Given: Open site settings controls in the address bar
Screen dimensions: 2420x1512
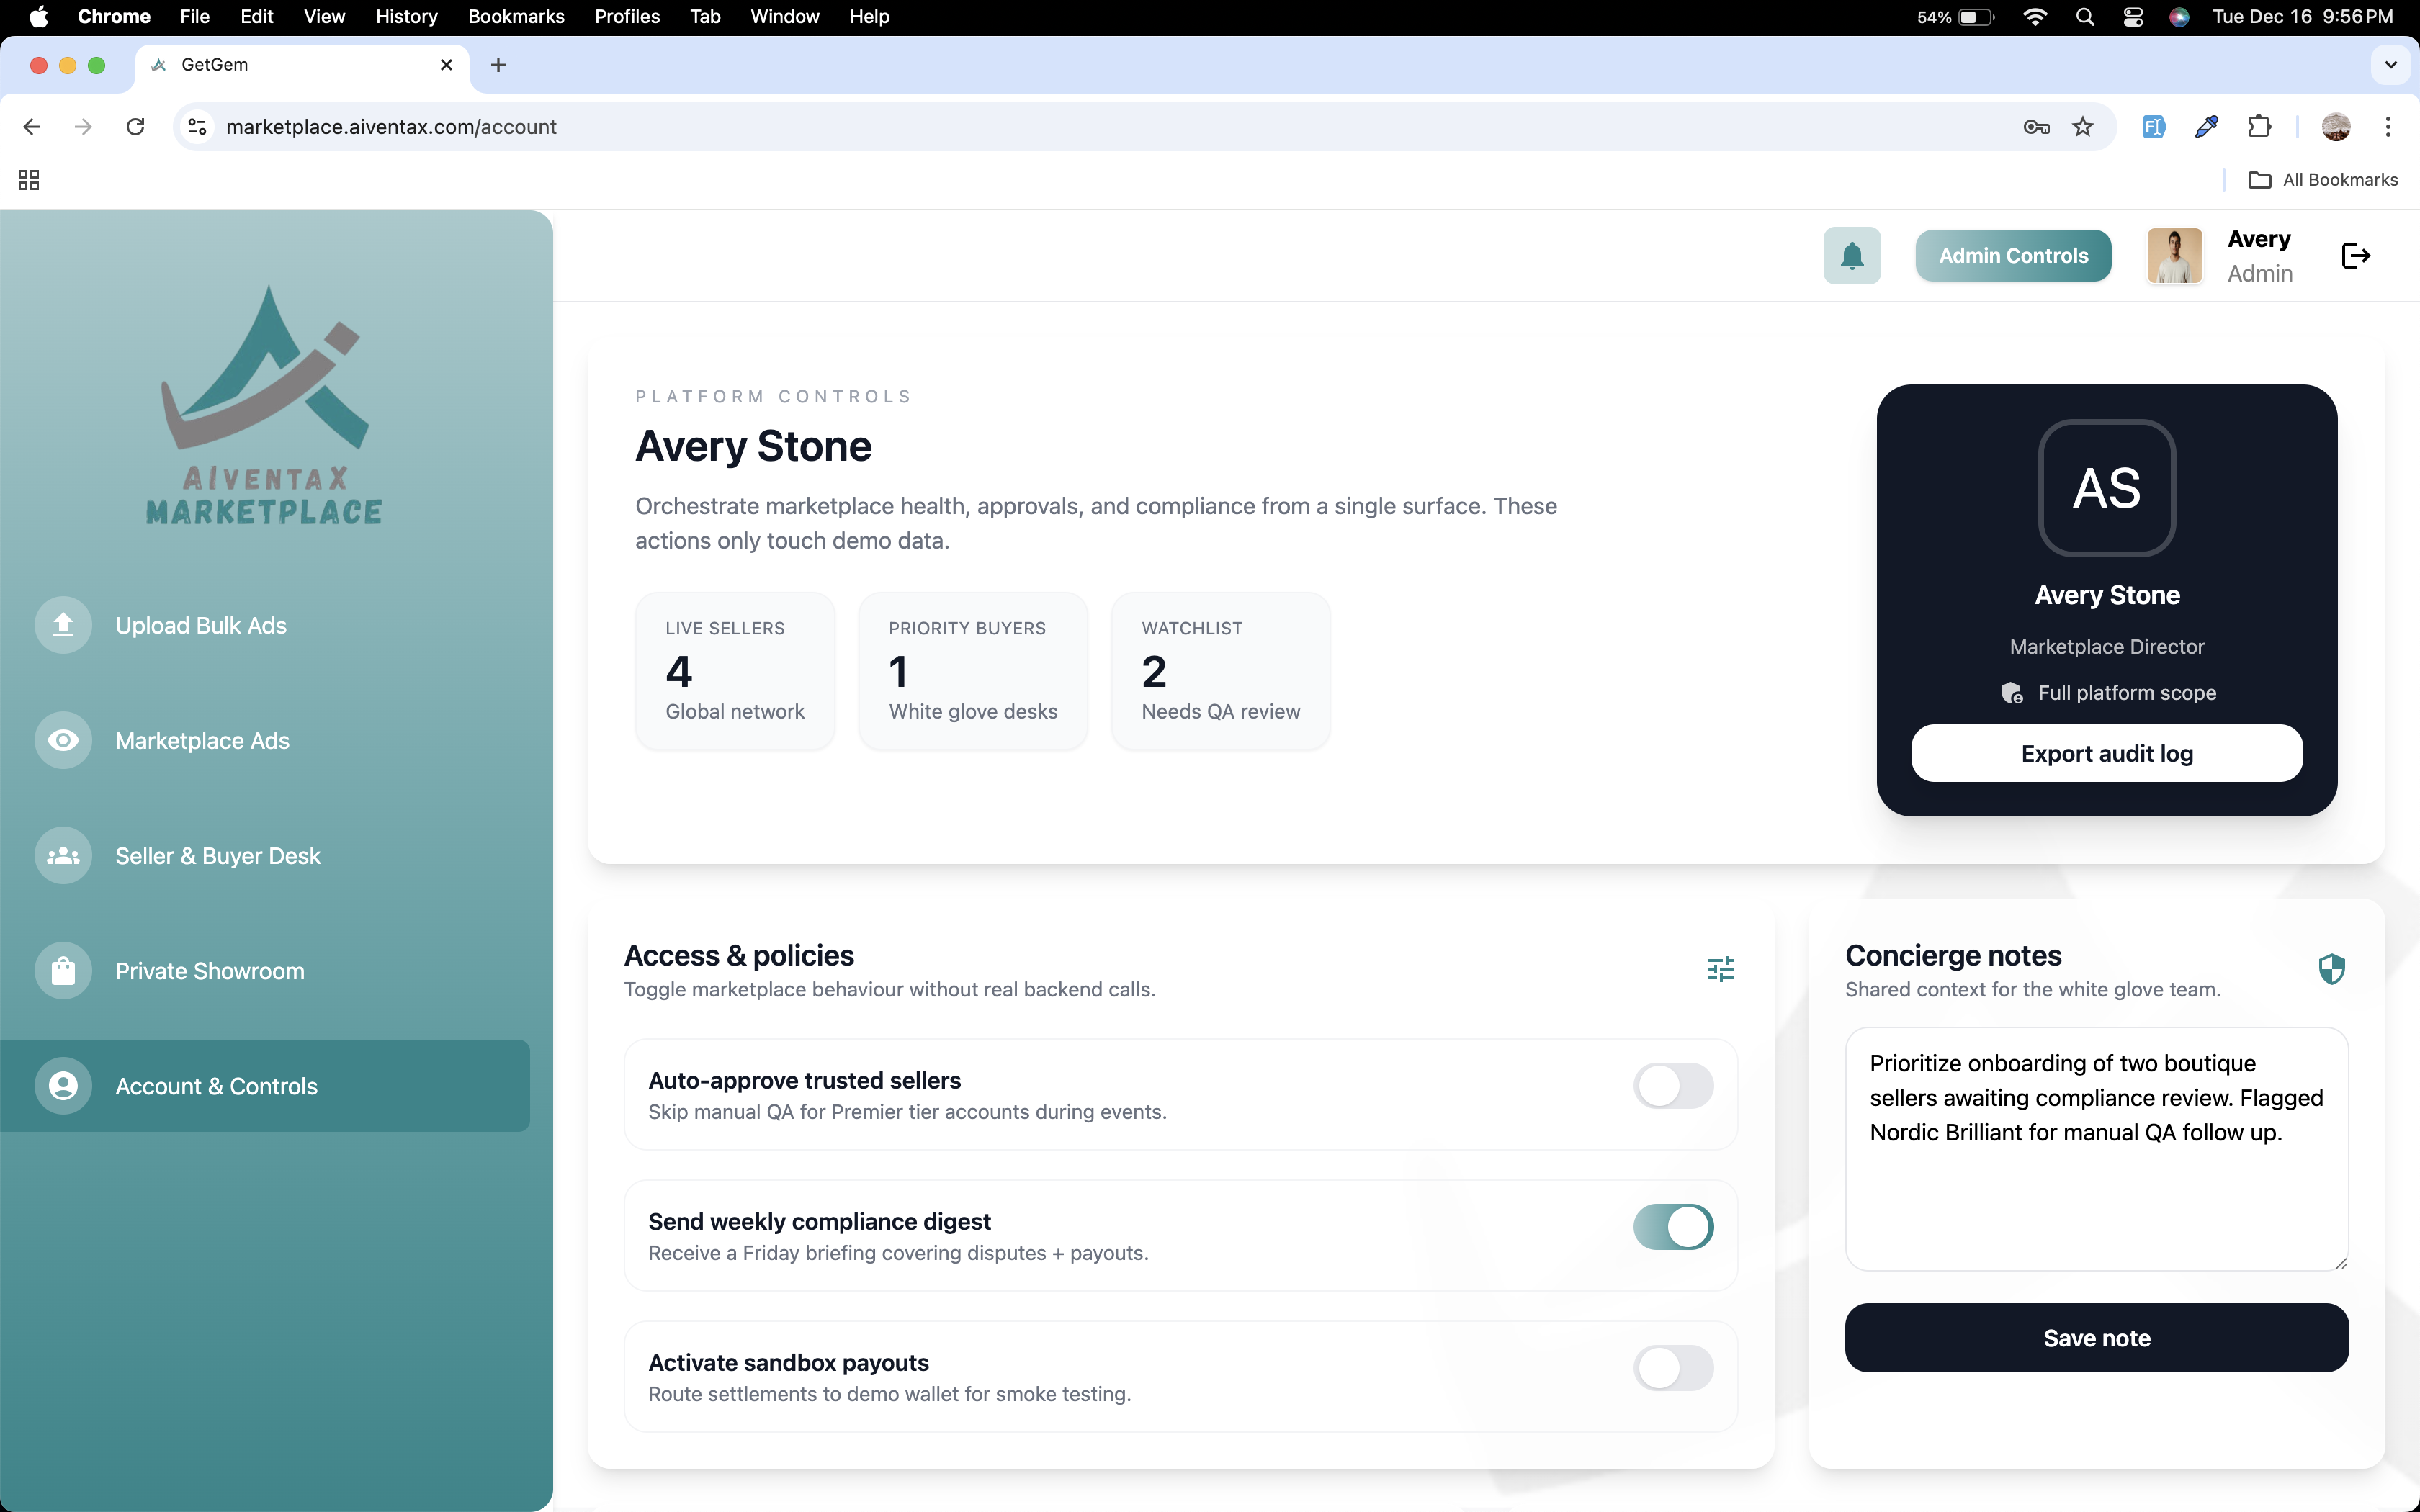Looking at the screenshot, I should tap(196, 127).
